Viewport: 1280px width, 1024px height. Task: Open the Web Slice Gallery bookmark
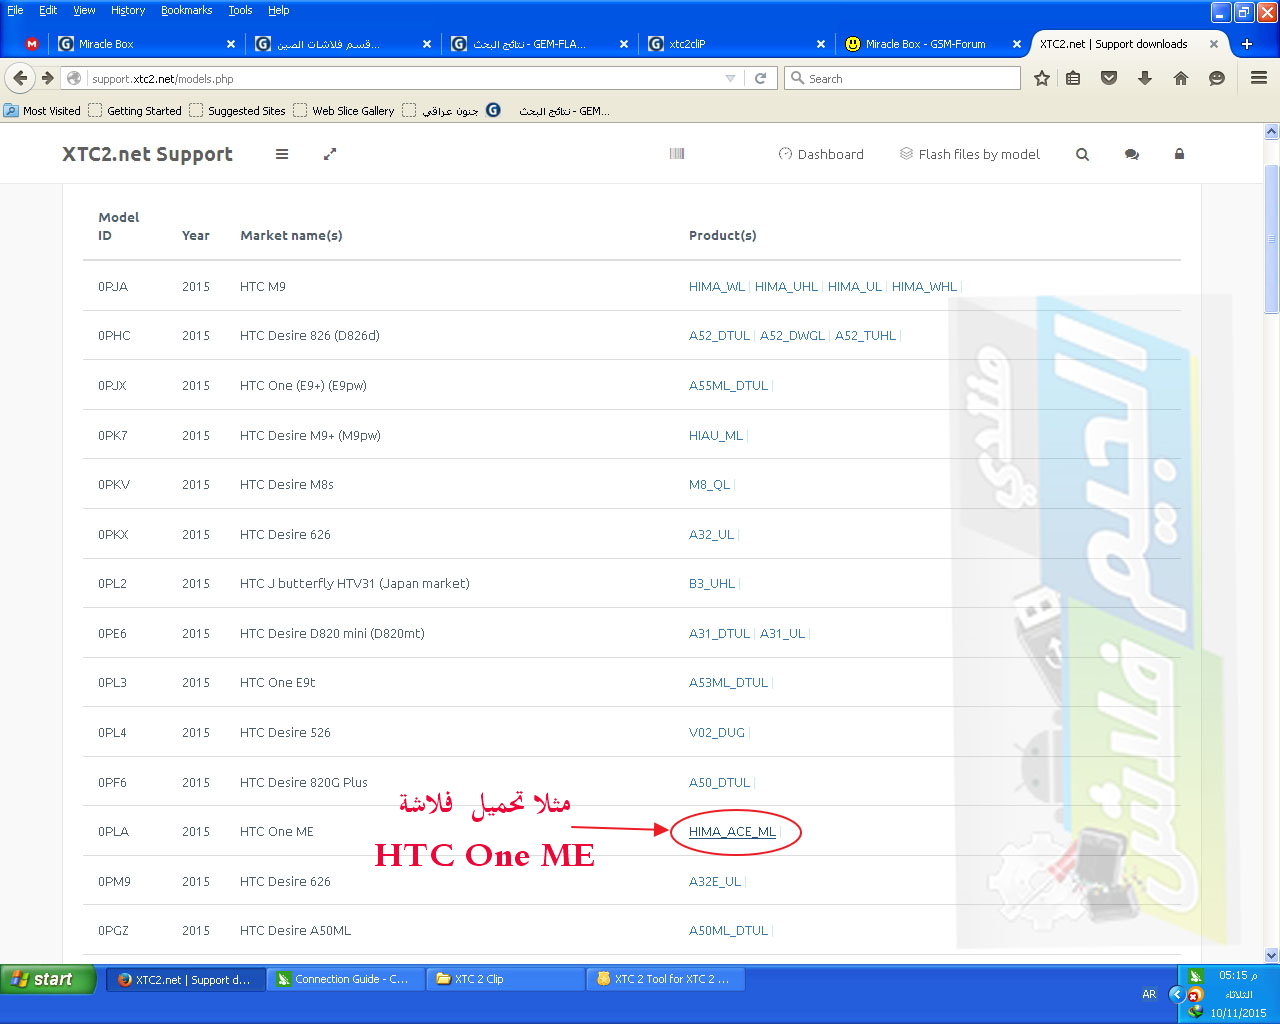[x=344, y=111]
